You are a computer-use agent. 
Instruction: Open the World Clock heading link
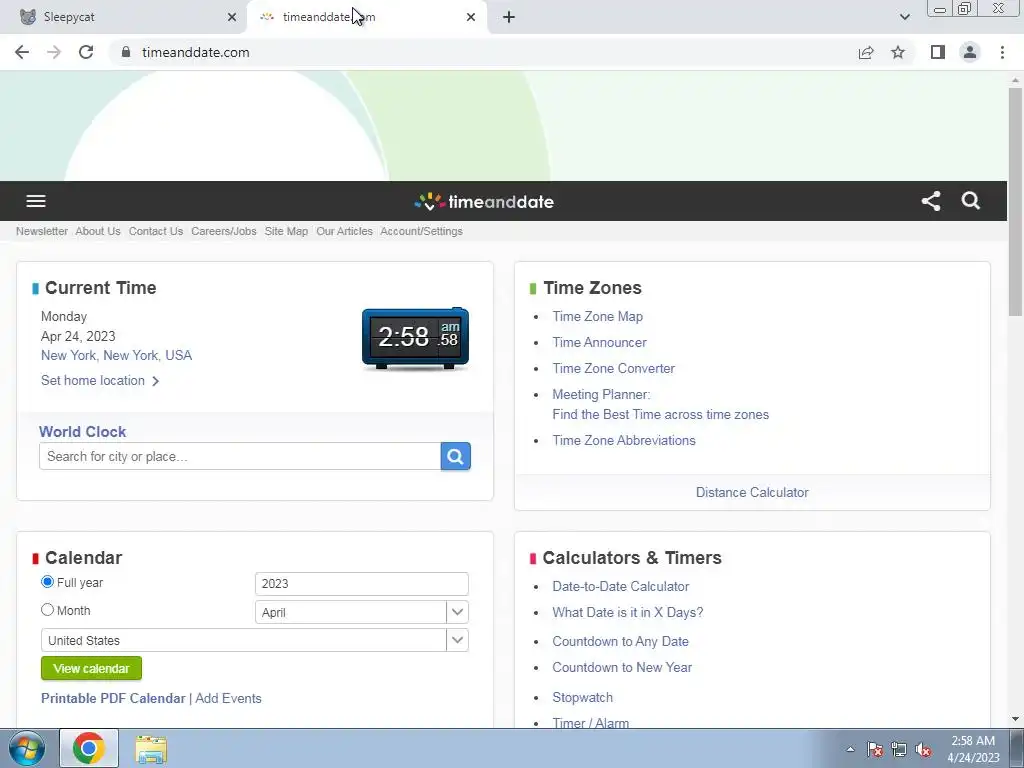pos(82,432)
